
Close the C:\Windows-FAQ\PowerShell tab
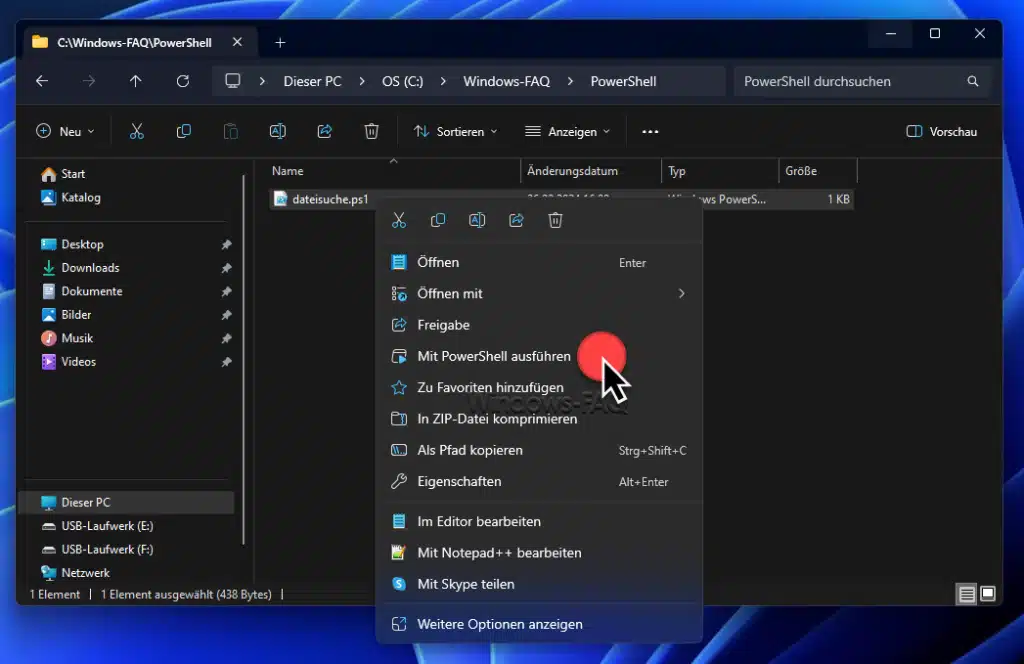click(x=237, y=42)
